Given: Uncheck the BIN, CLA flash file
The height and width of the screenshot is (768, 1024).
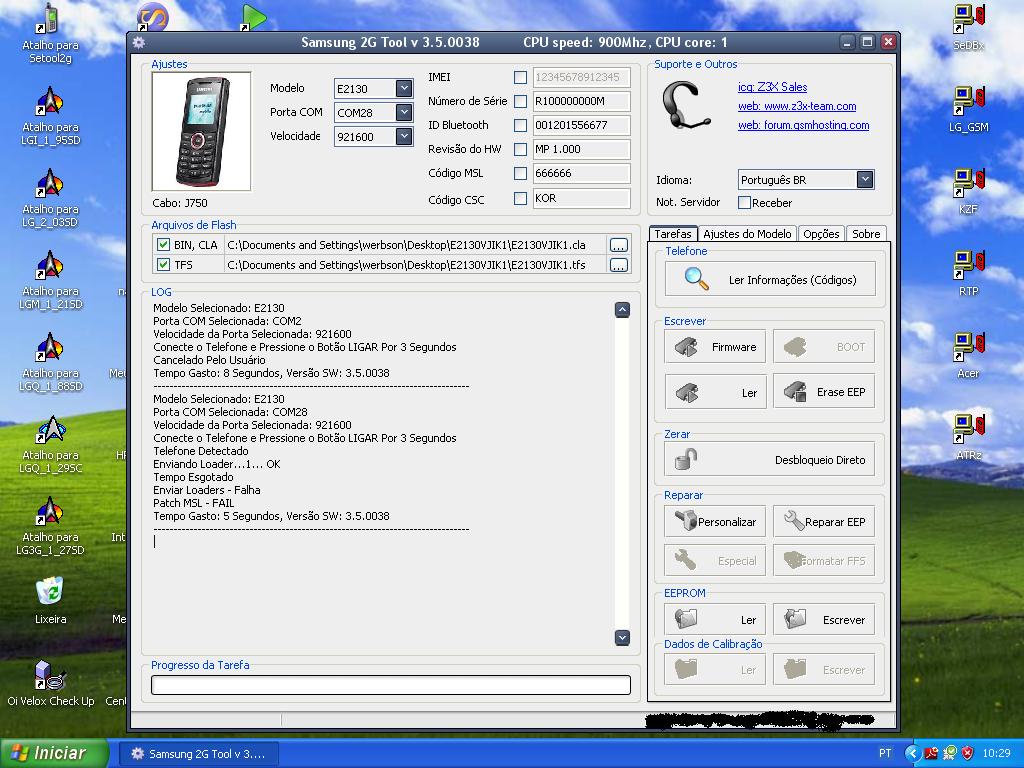Looking at the screenshot, I should pyautogui.click(x=163, y=245).
